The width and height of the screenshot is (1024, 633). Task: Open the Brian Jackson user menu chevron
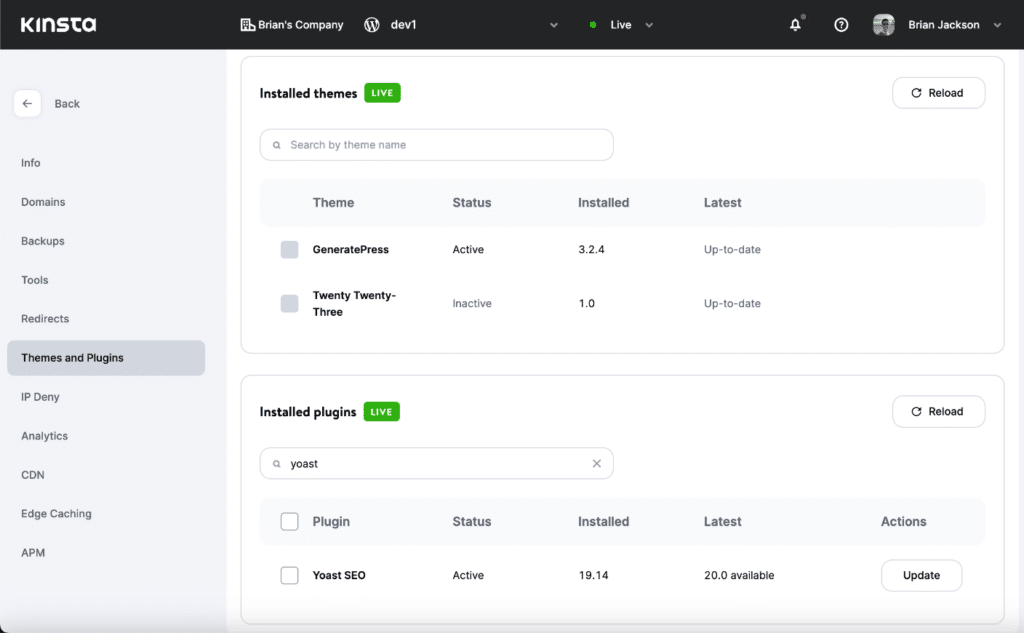click(x=997, y=25)
